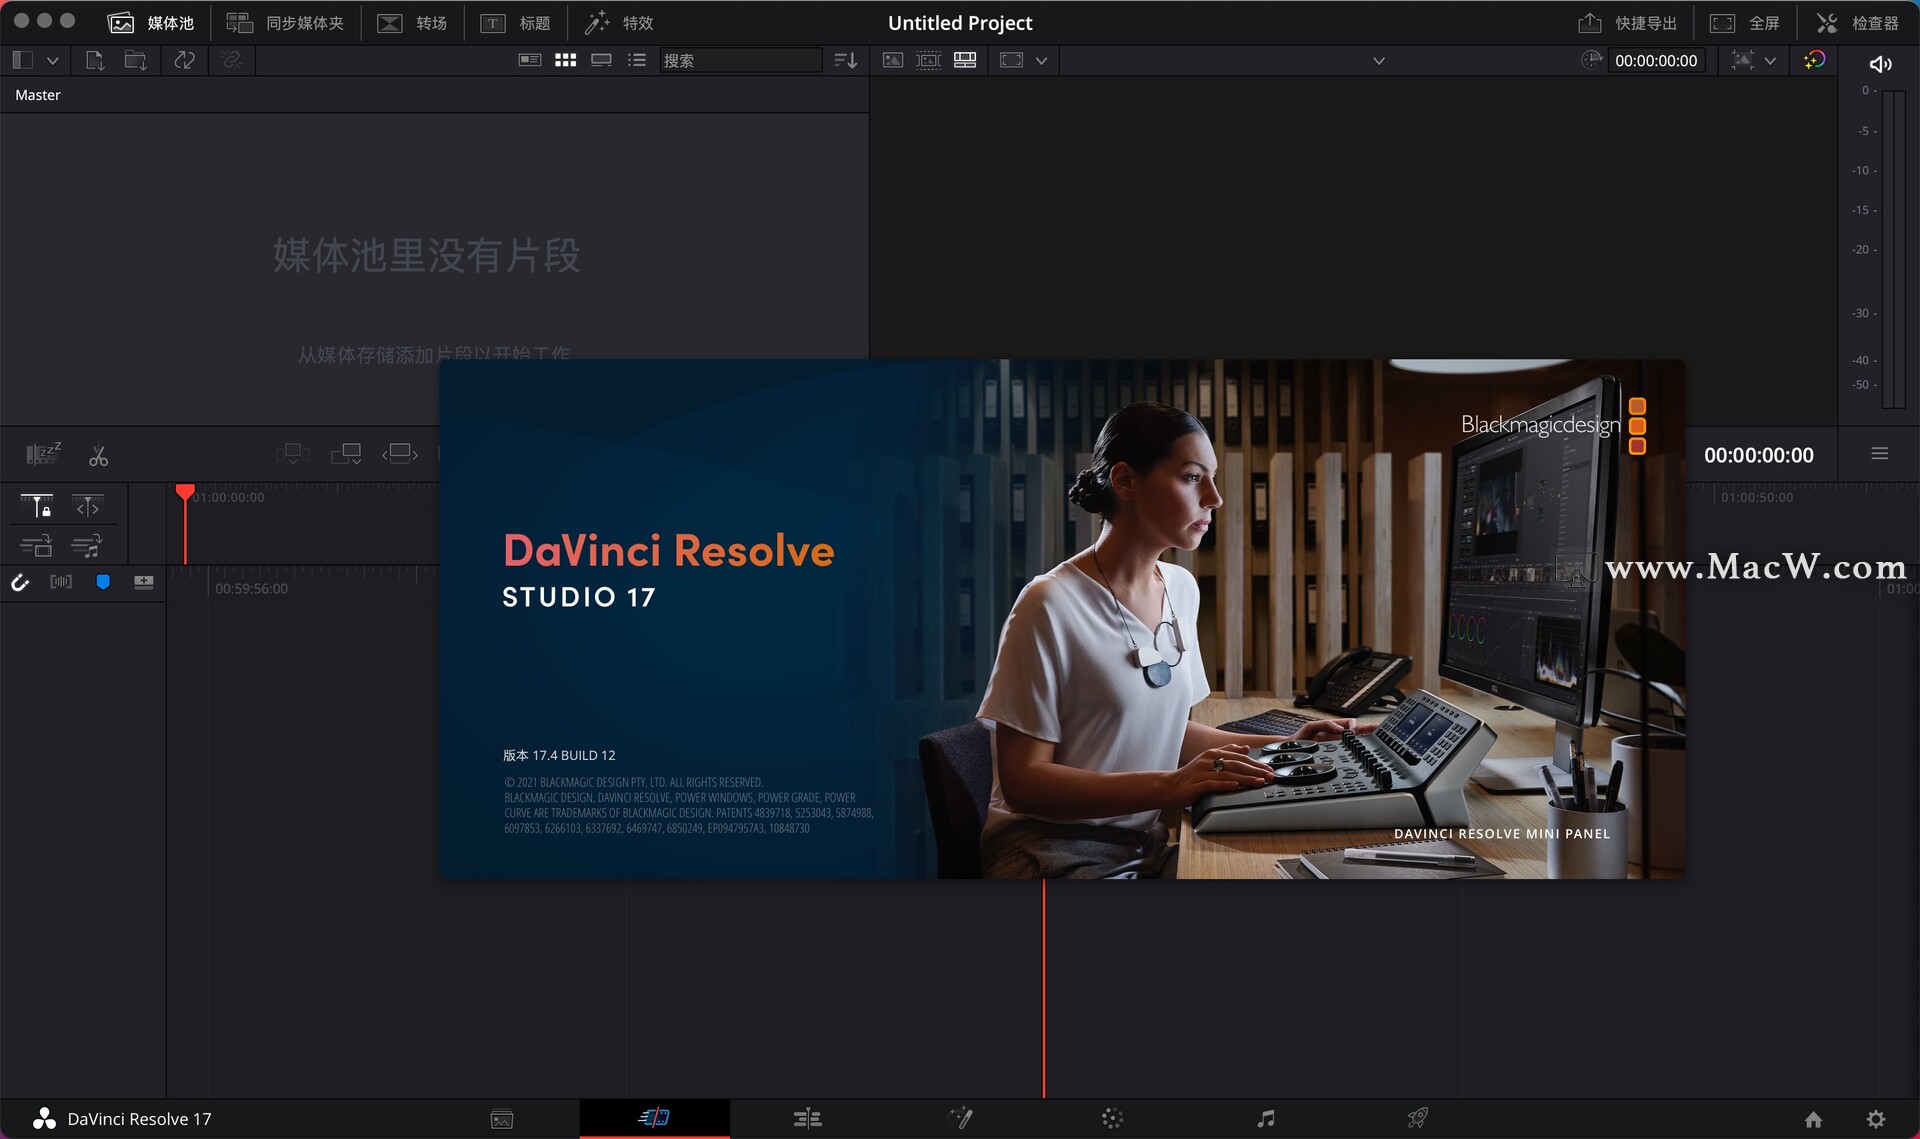Click the sync clips icon

click(x=184, y=60)
